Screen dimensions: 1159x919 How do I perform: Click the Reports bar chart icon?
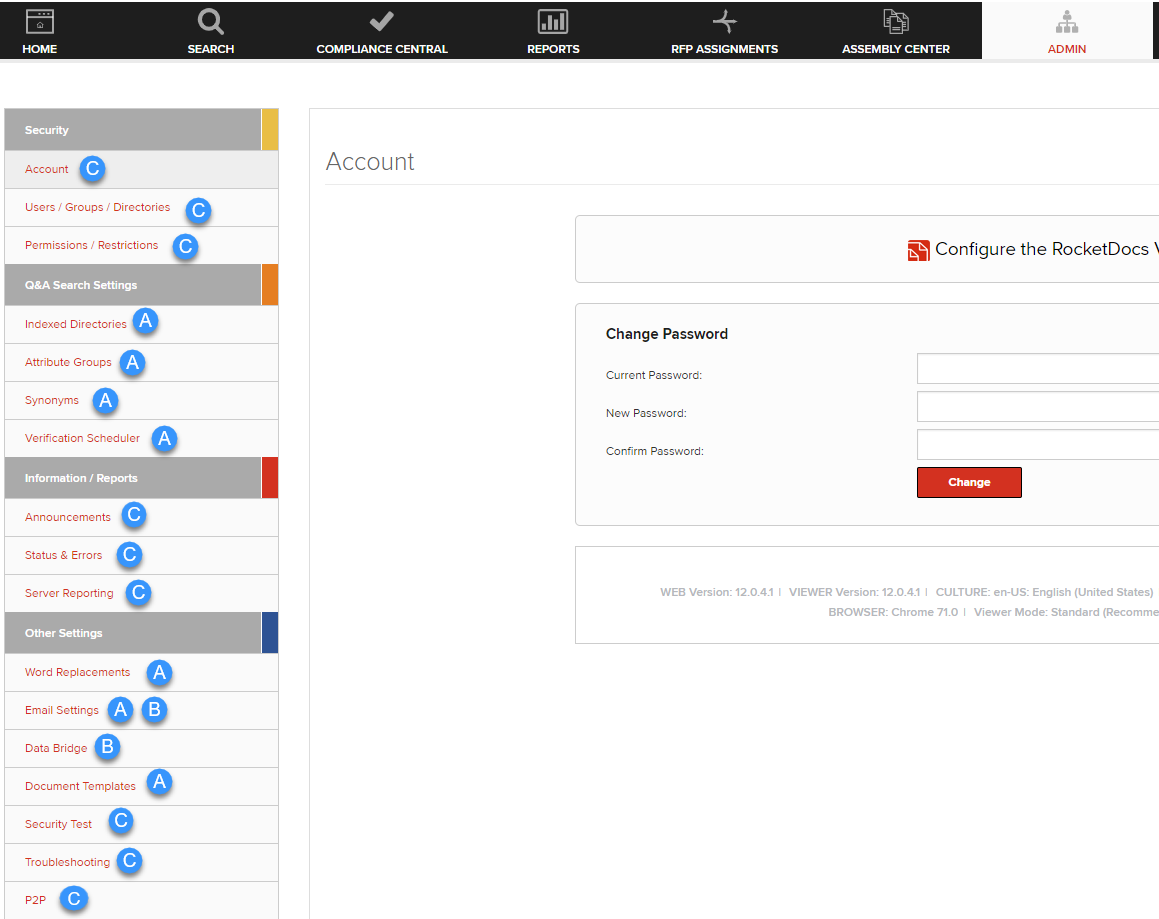click(x=553, y=22)
